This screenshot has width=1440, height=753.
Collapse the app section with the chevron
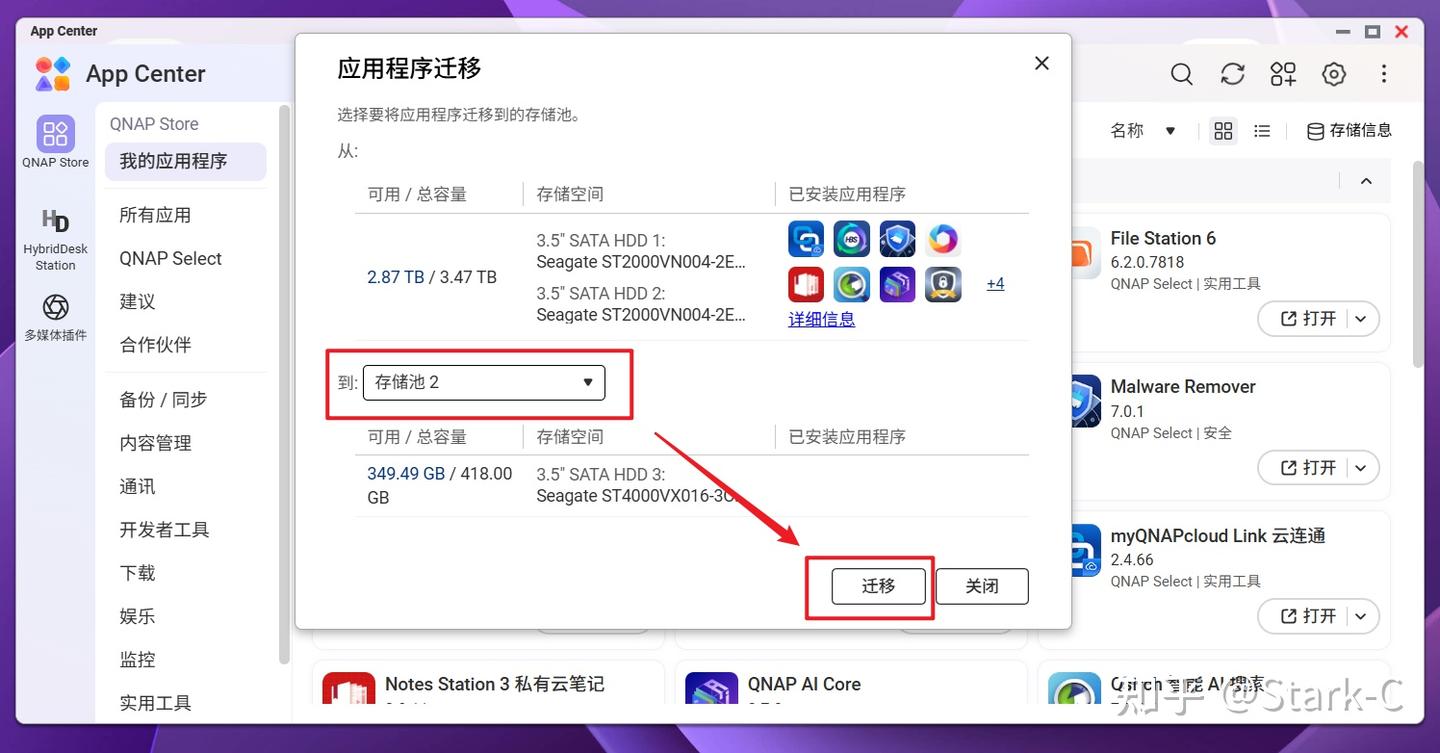pos(1366,182)
